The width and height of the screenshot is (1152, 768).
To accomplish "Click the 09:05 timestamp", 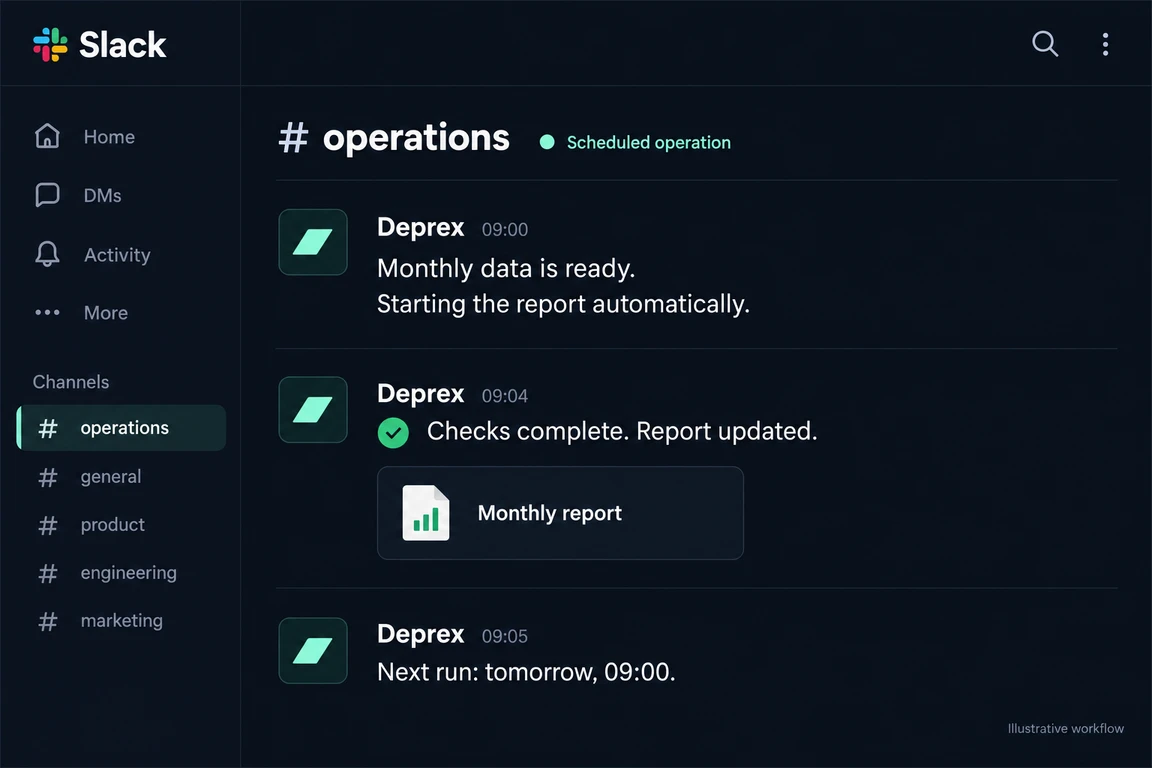I will (x=505, y=636).
